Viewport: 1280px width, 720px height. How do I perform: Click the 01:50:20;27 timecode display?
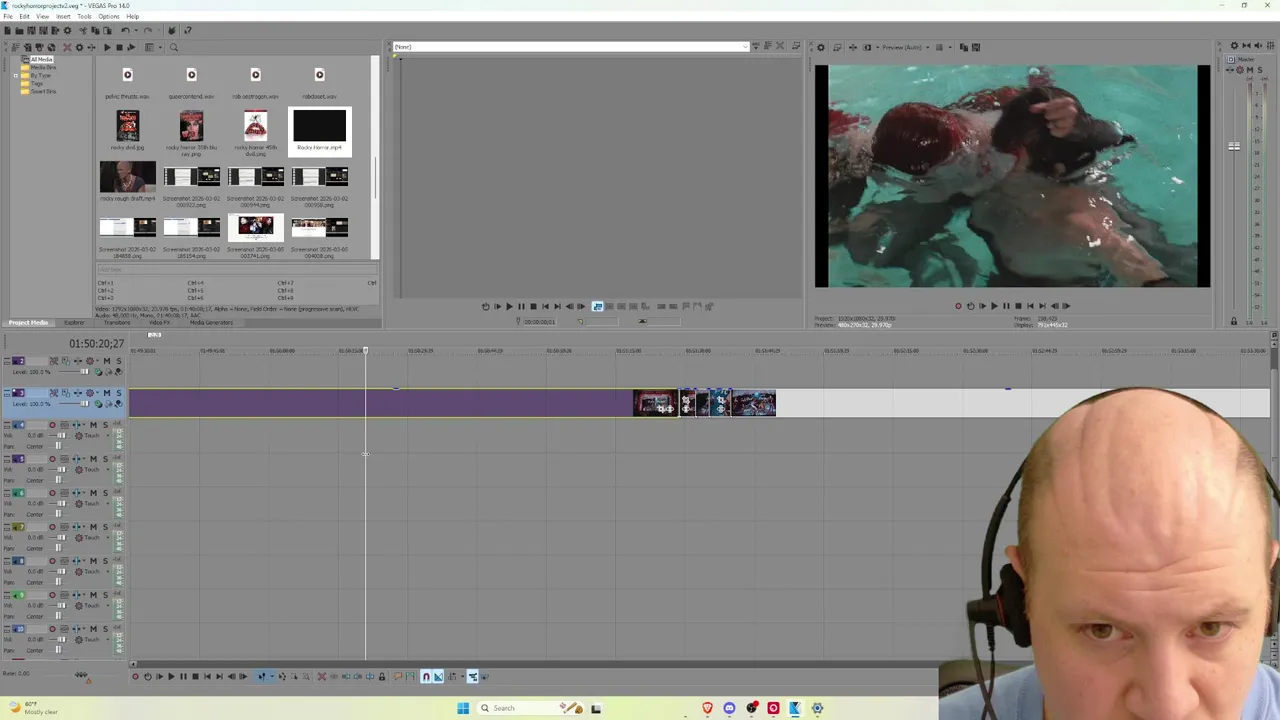96,344
